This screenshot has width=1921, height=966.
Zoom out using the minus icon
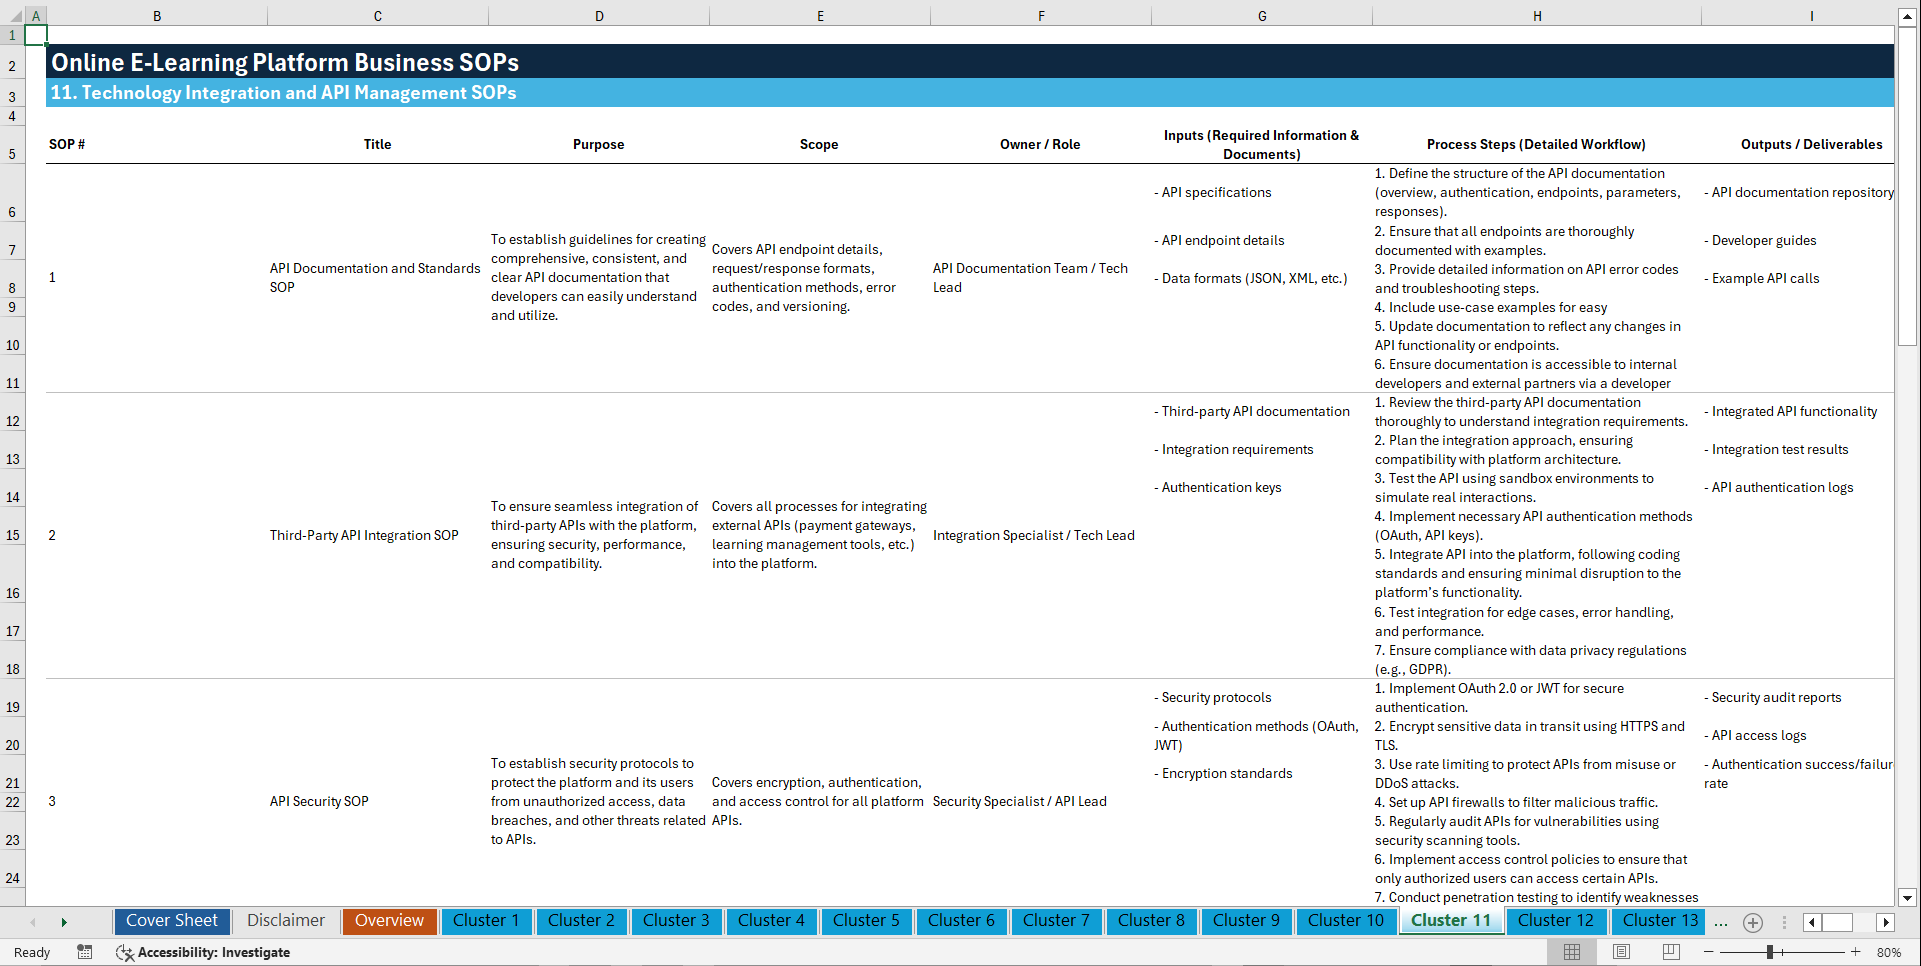1708,952
